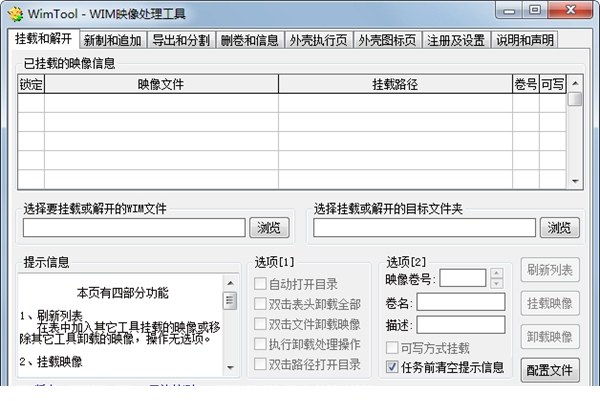Click the hint info scroll-down arrow
Image resolution: width=600 pixels, height=401 pixels.
tap(230, 368)
